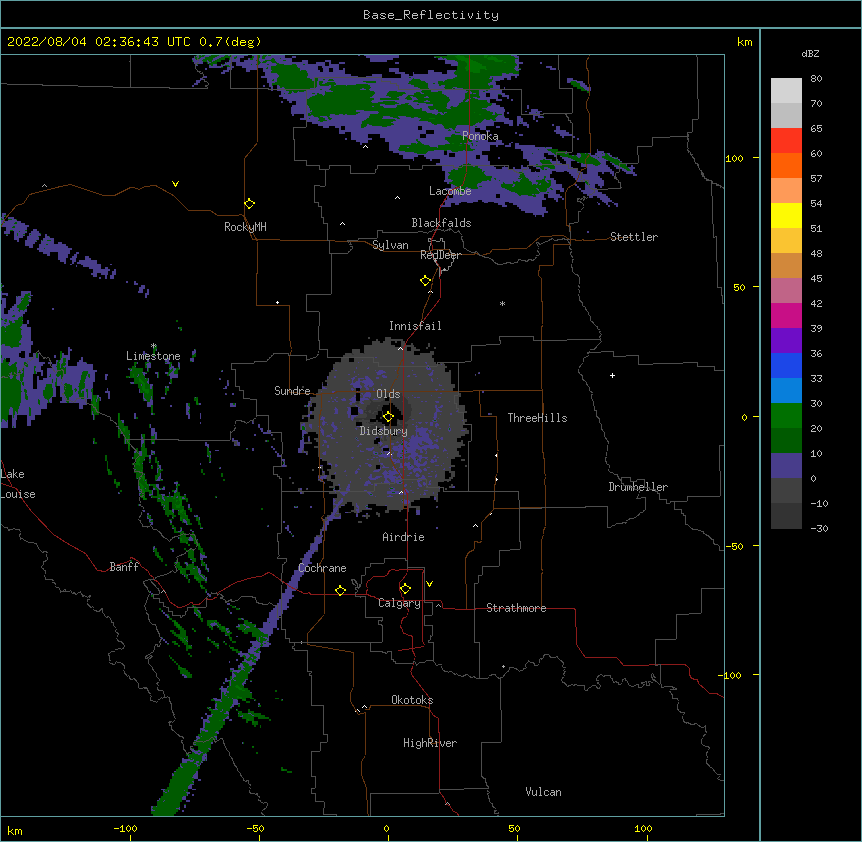
Task: Click the Didsbury city label
Action: [384, 431]
